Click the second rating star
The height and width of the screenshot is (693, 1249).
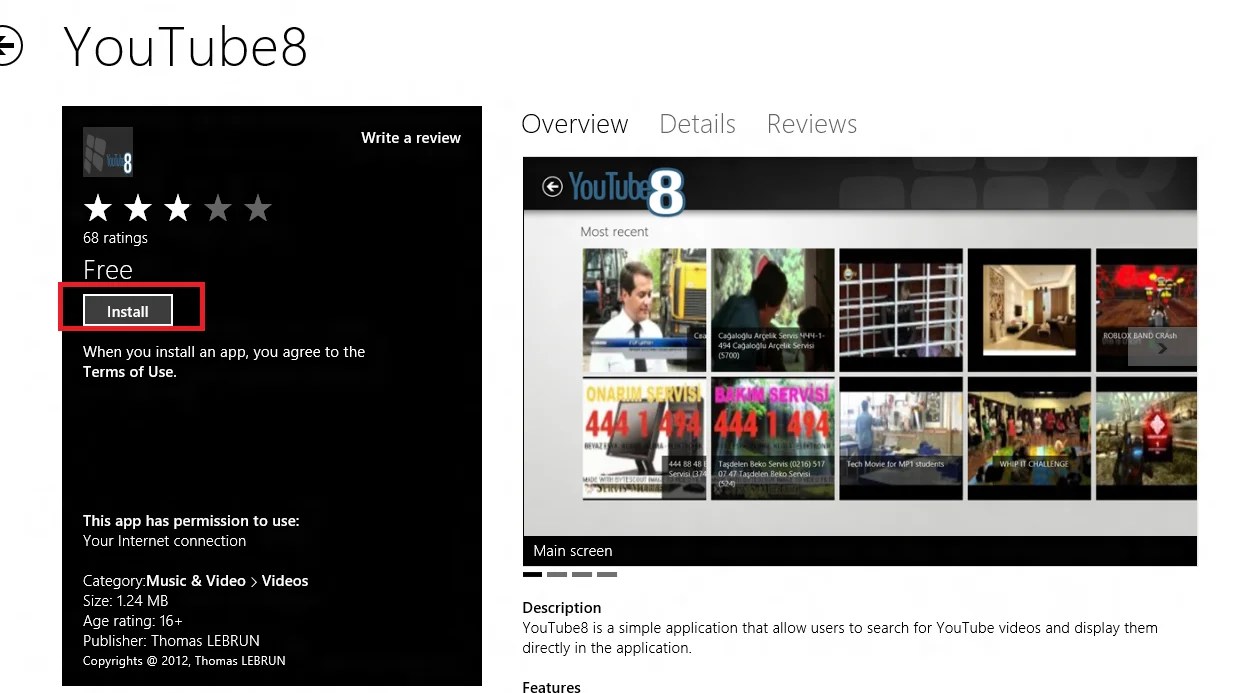click(138, 208)
